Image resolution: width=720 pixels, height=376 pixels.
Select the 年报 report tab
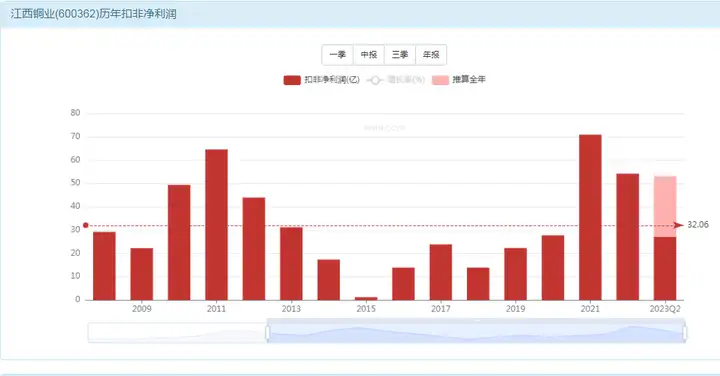pos(431,55)
